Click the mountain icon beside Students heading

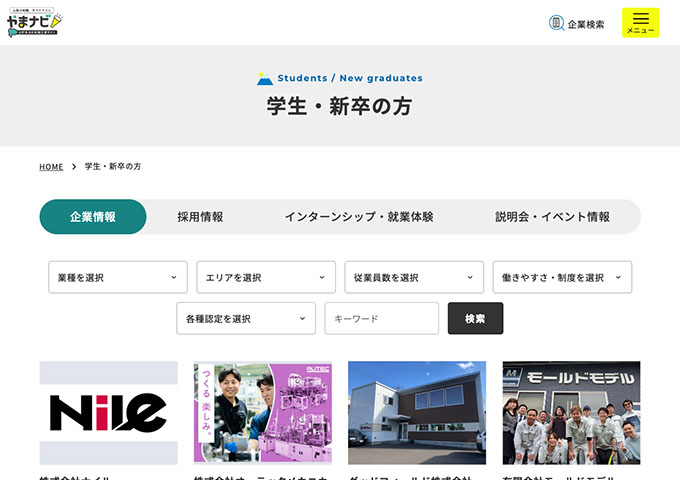[x=265, y=78]
